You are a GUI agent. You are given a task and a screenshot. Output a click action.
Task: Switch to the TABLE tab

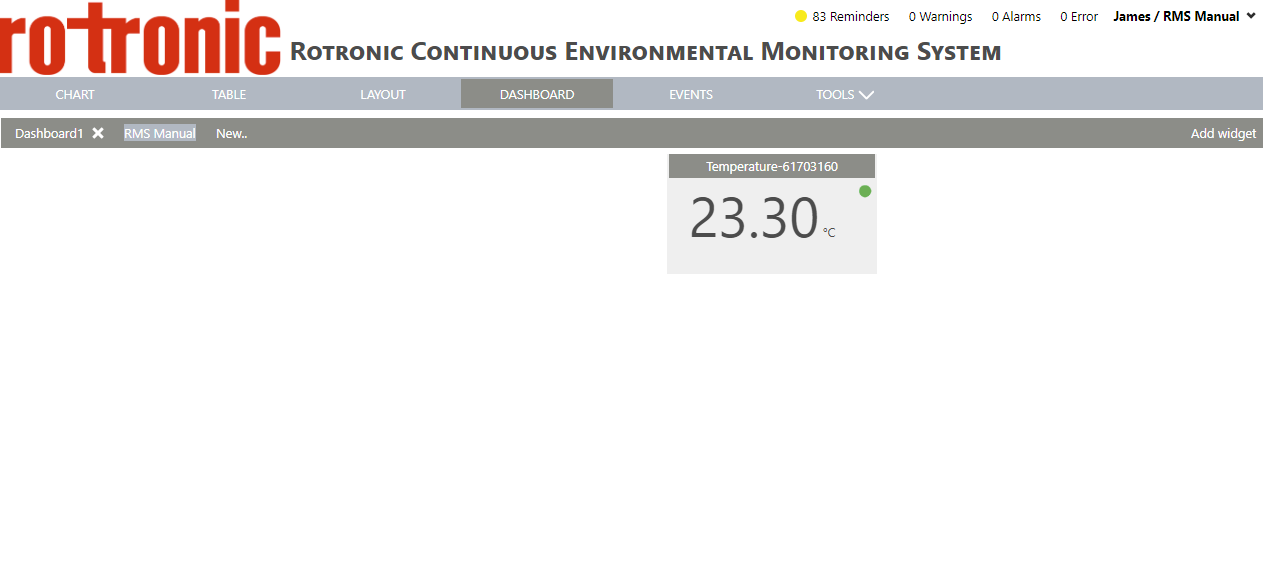229,94
